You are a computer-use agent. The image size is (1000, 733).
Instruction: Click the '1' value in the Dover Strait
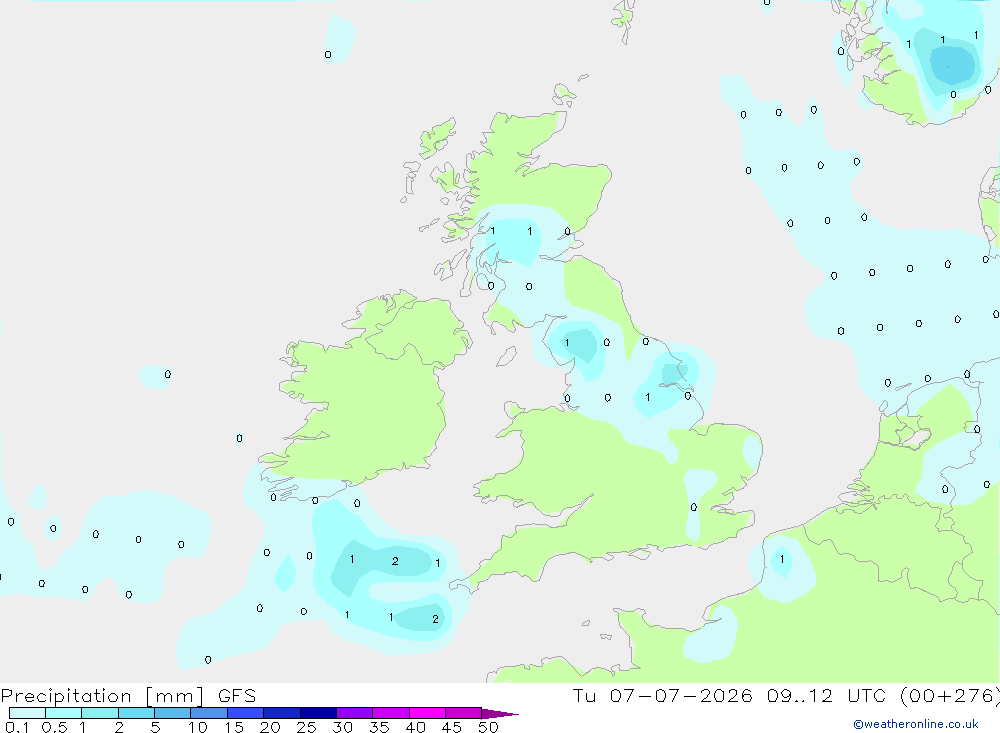[x=782, y=559]
